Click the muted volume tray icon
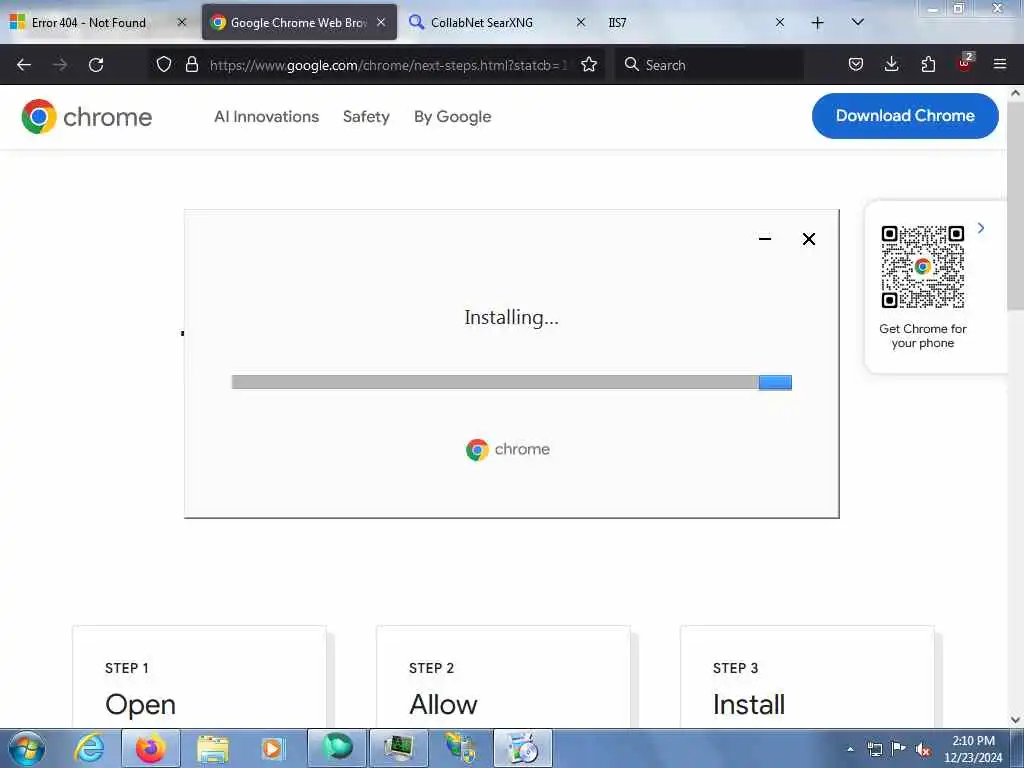Viewport: 1024px width, 768px height. [x=923, y=750]
